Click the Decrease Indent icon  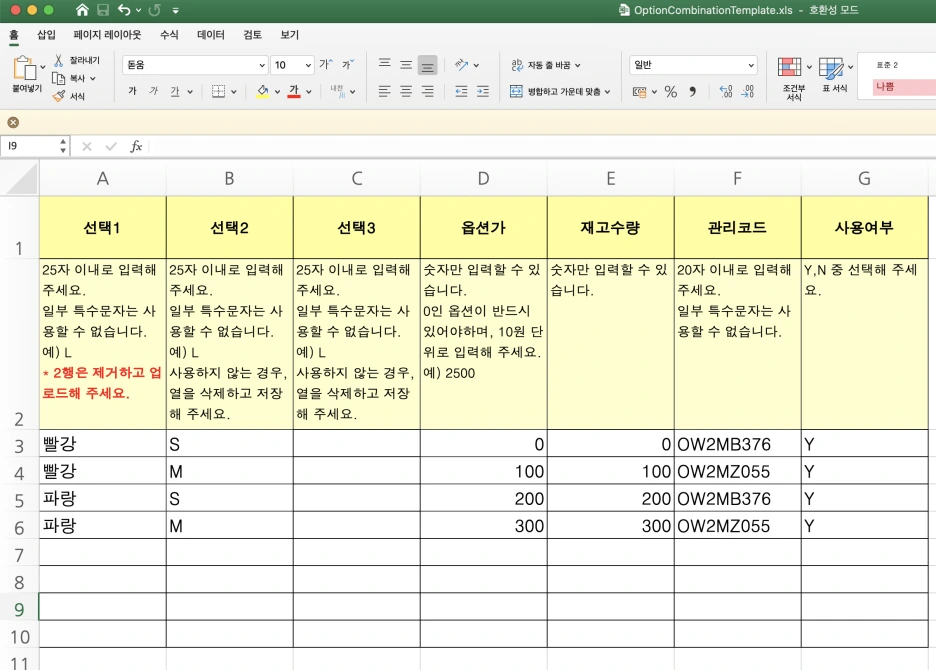(461, 91)
